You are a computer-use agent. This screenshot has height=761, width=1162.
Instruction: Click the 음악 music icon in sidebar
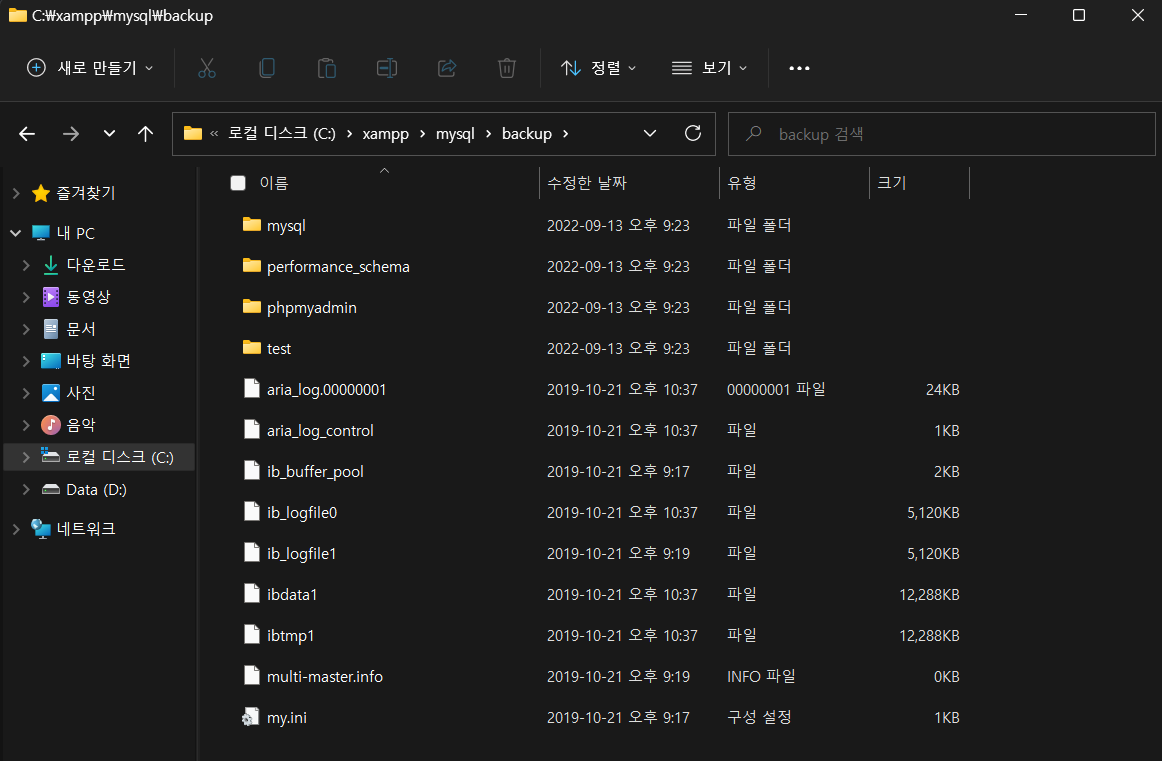50,425
